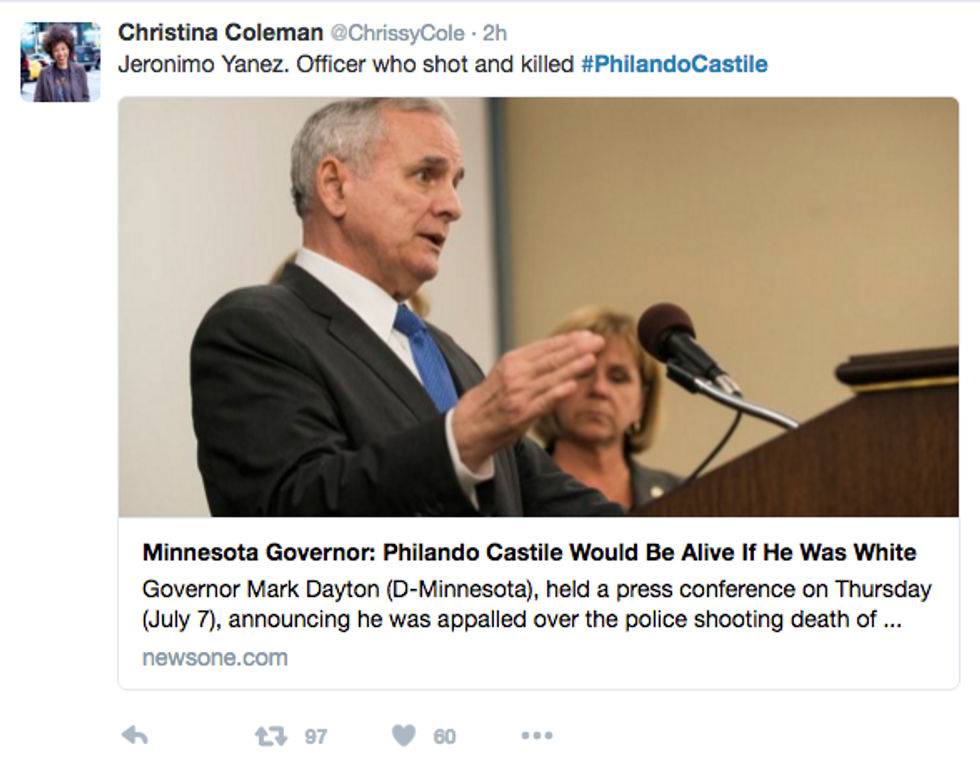
Task: Open the #PhilandoCastile hashtag
Action: coord(674,65)
